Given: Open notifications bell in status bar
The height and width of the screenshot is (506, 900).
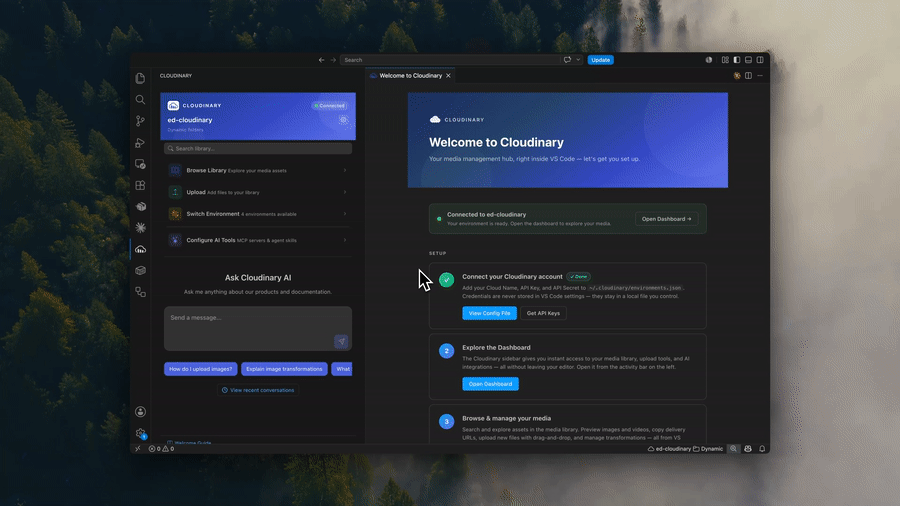Looking at the screenshot, I should (x=762, y=449).
